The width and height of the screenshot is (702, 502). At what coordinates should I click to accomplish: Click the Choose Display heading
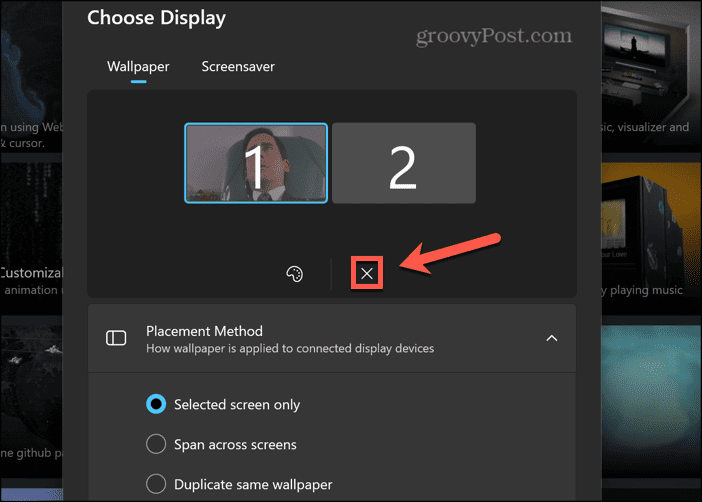[x=156, y=18]
